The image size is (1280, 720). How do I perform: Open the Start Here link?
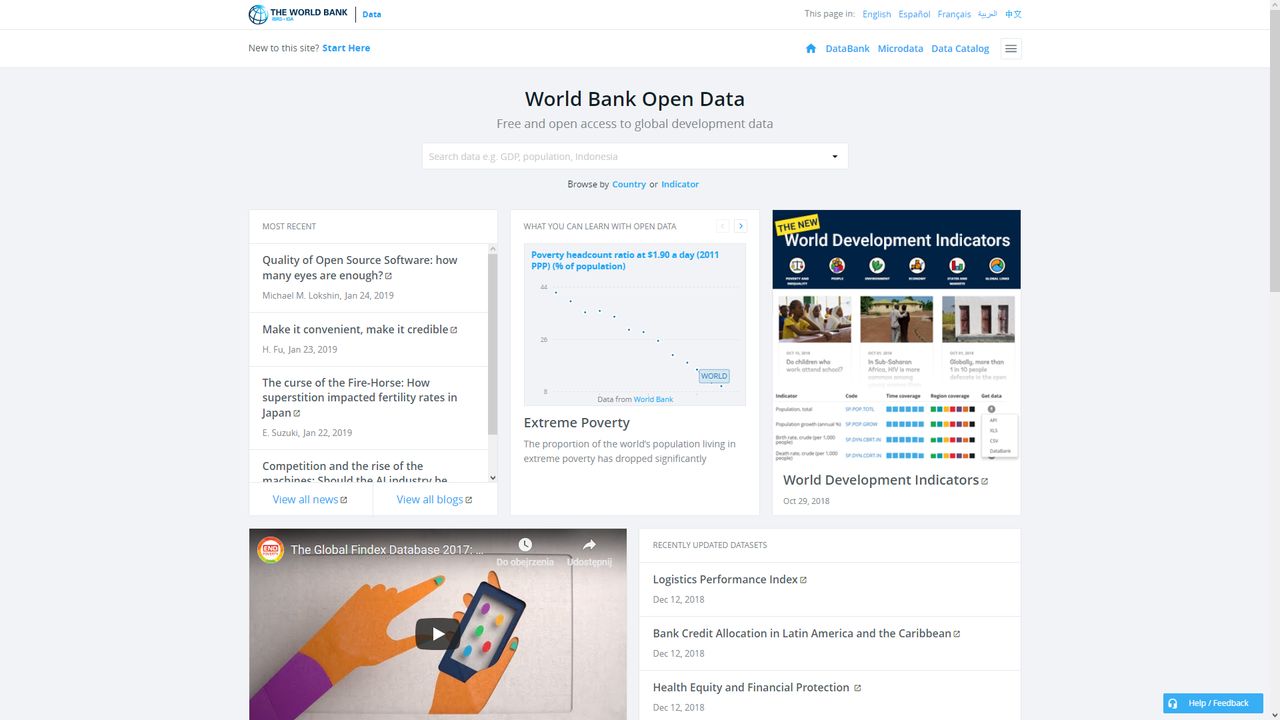(346, 48)
